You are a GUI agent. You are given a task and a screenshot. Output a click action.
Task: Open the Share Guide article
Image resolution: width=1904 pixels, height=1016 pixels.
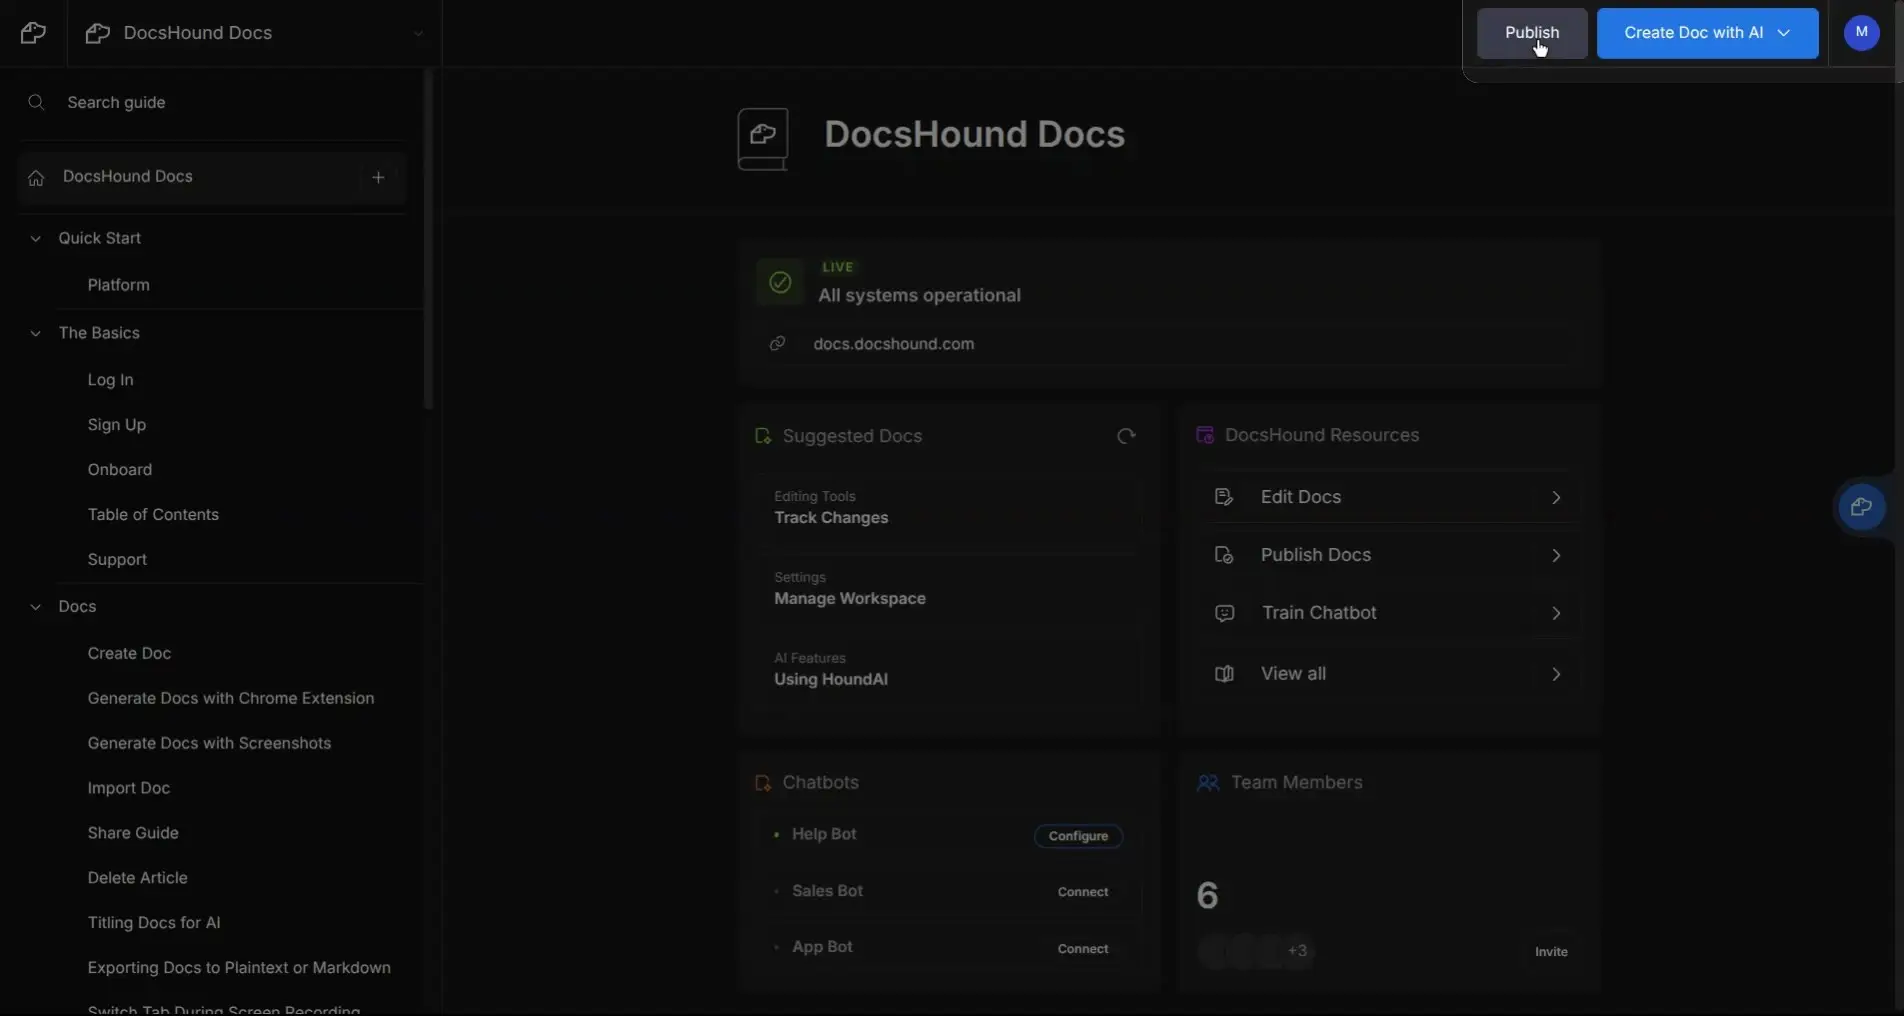click(133, 833)
